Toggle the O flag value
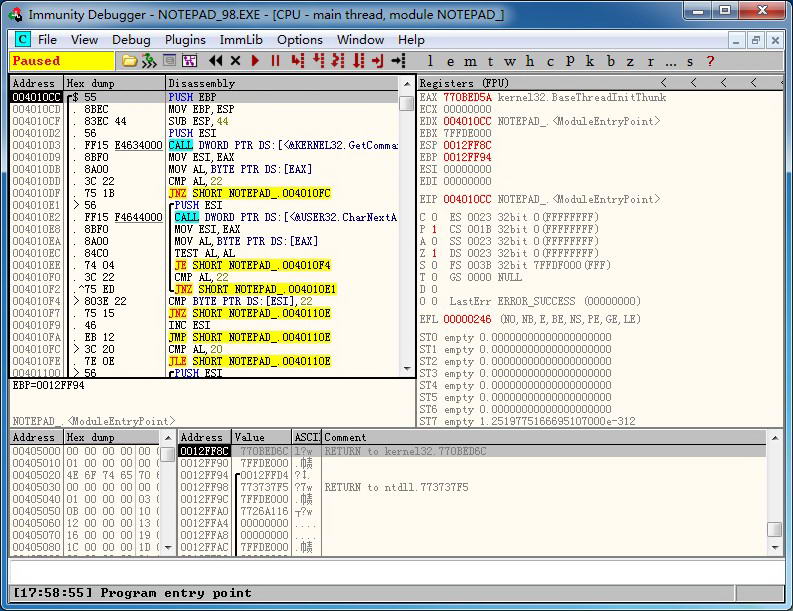The height and width of the screenshot is (611, 793). pos(434,301)
